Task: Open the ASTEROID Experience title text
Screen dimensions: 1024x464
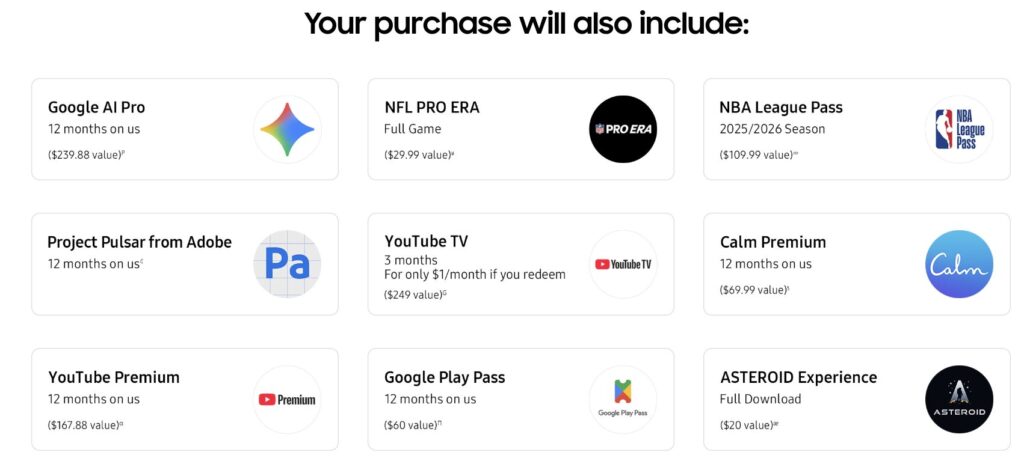Action: pyautogui.click(x=798, y=377)
